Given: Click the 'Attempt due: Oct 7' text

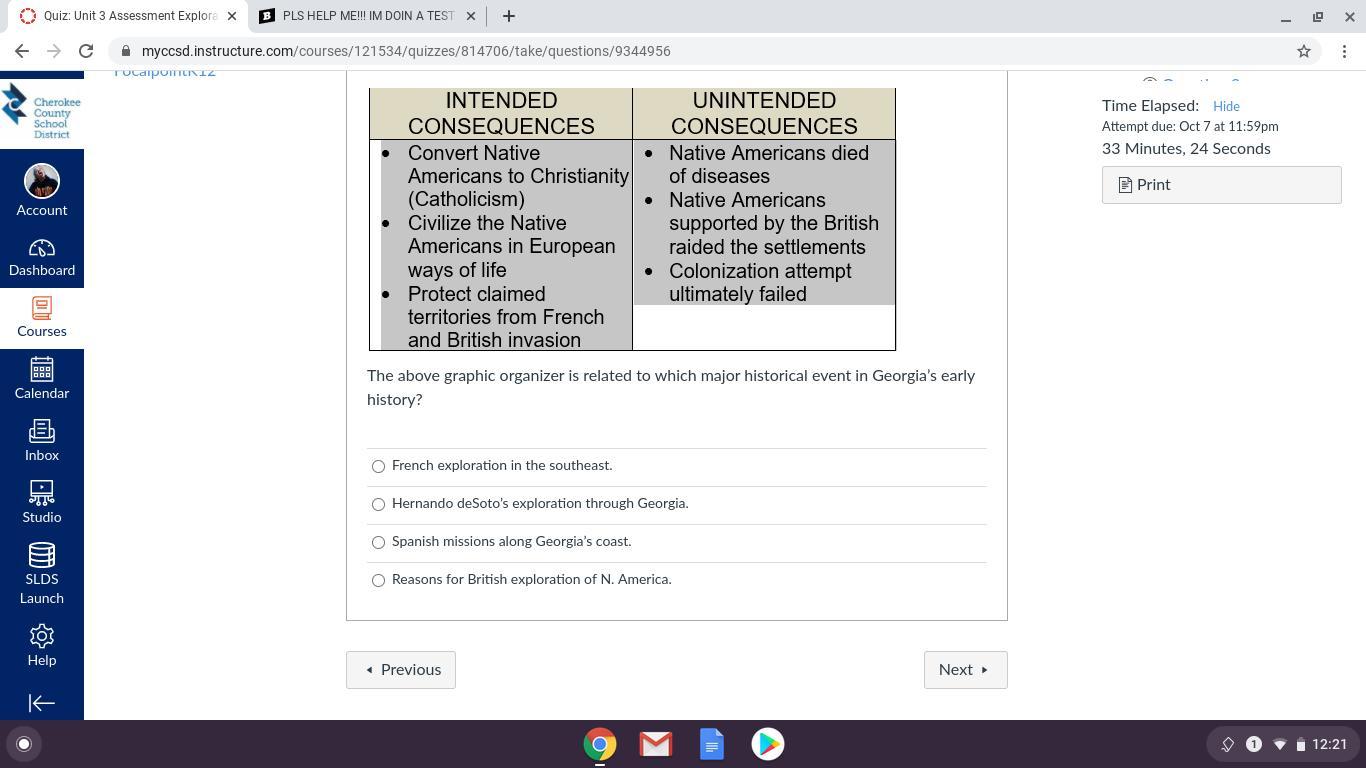Looking at the screenshot, I should 1190,127.
